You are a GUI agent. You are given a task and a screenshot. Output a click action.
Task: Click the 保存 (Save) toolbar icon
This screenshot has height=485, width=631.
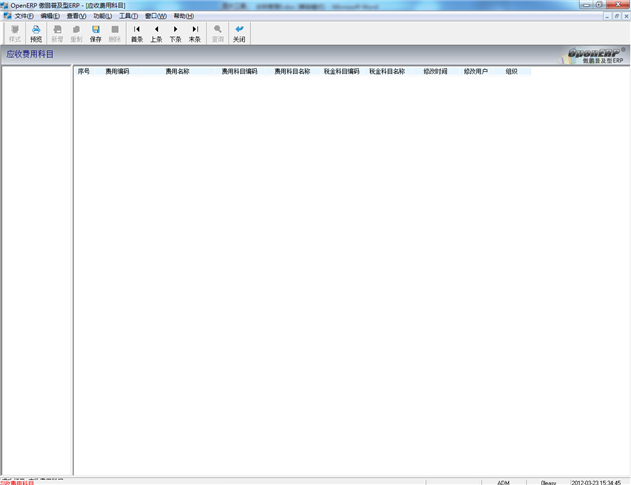click(96, 33)
